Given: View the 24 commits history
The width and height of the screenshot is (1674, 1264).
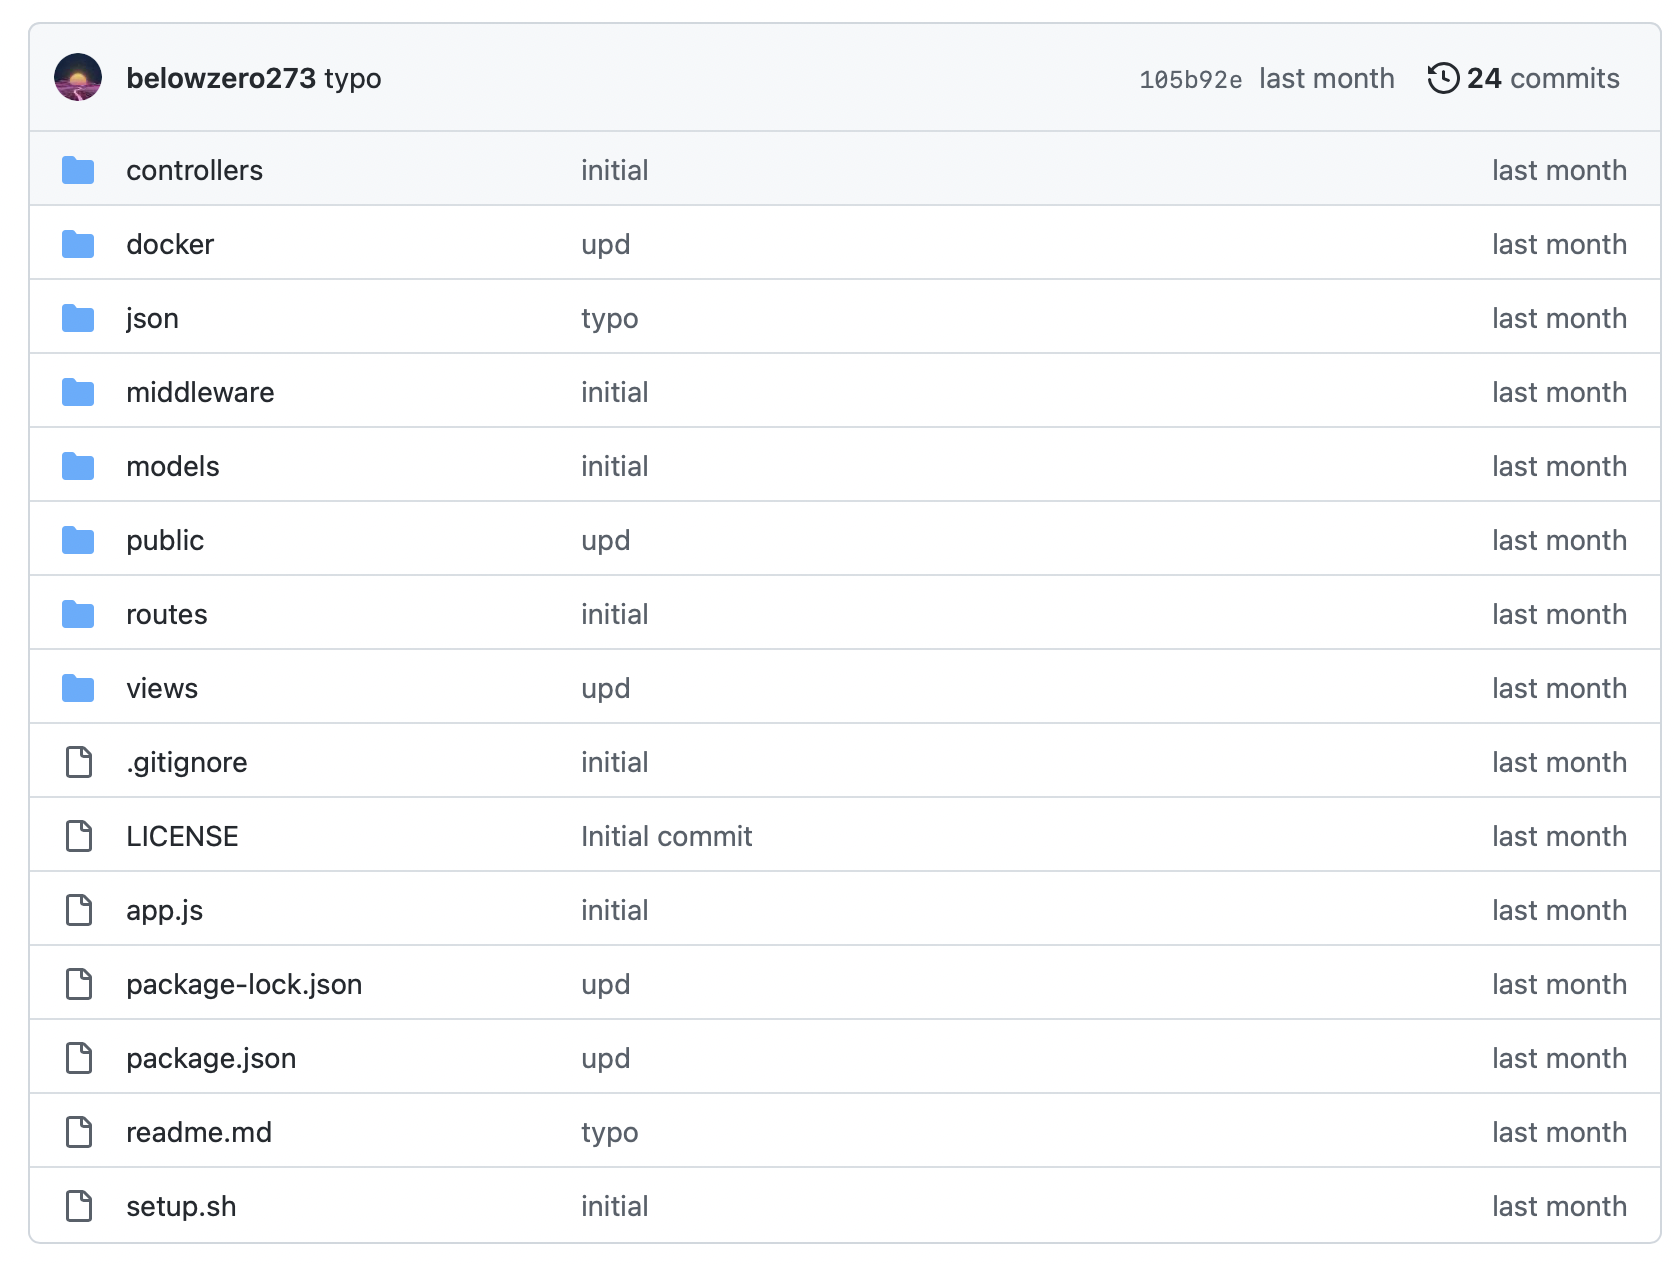Looking at the screenshot, I should [1542, 78].
